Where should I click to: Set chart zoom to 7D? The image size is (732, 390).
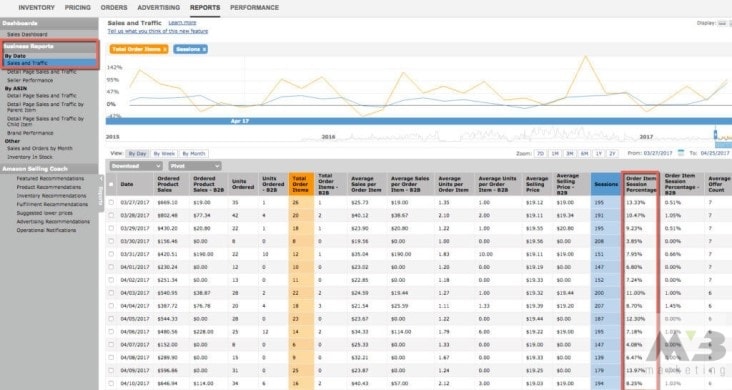point(540,153)
